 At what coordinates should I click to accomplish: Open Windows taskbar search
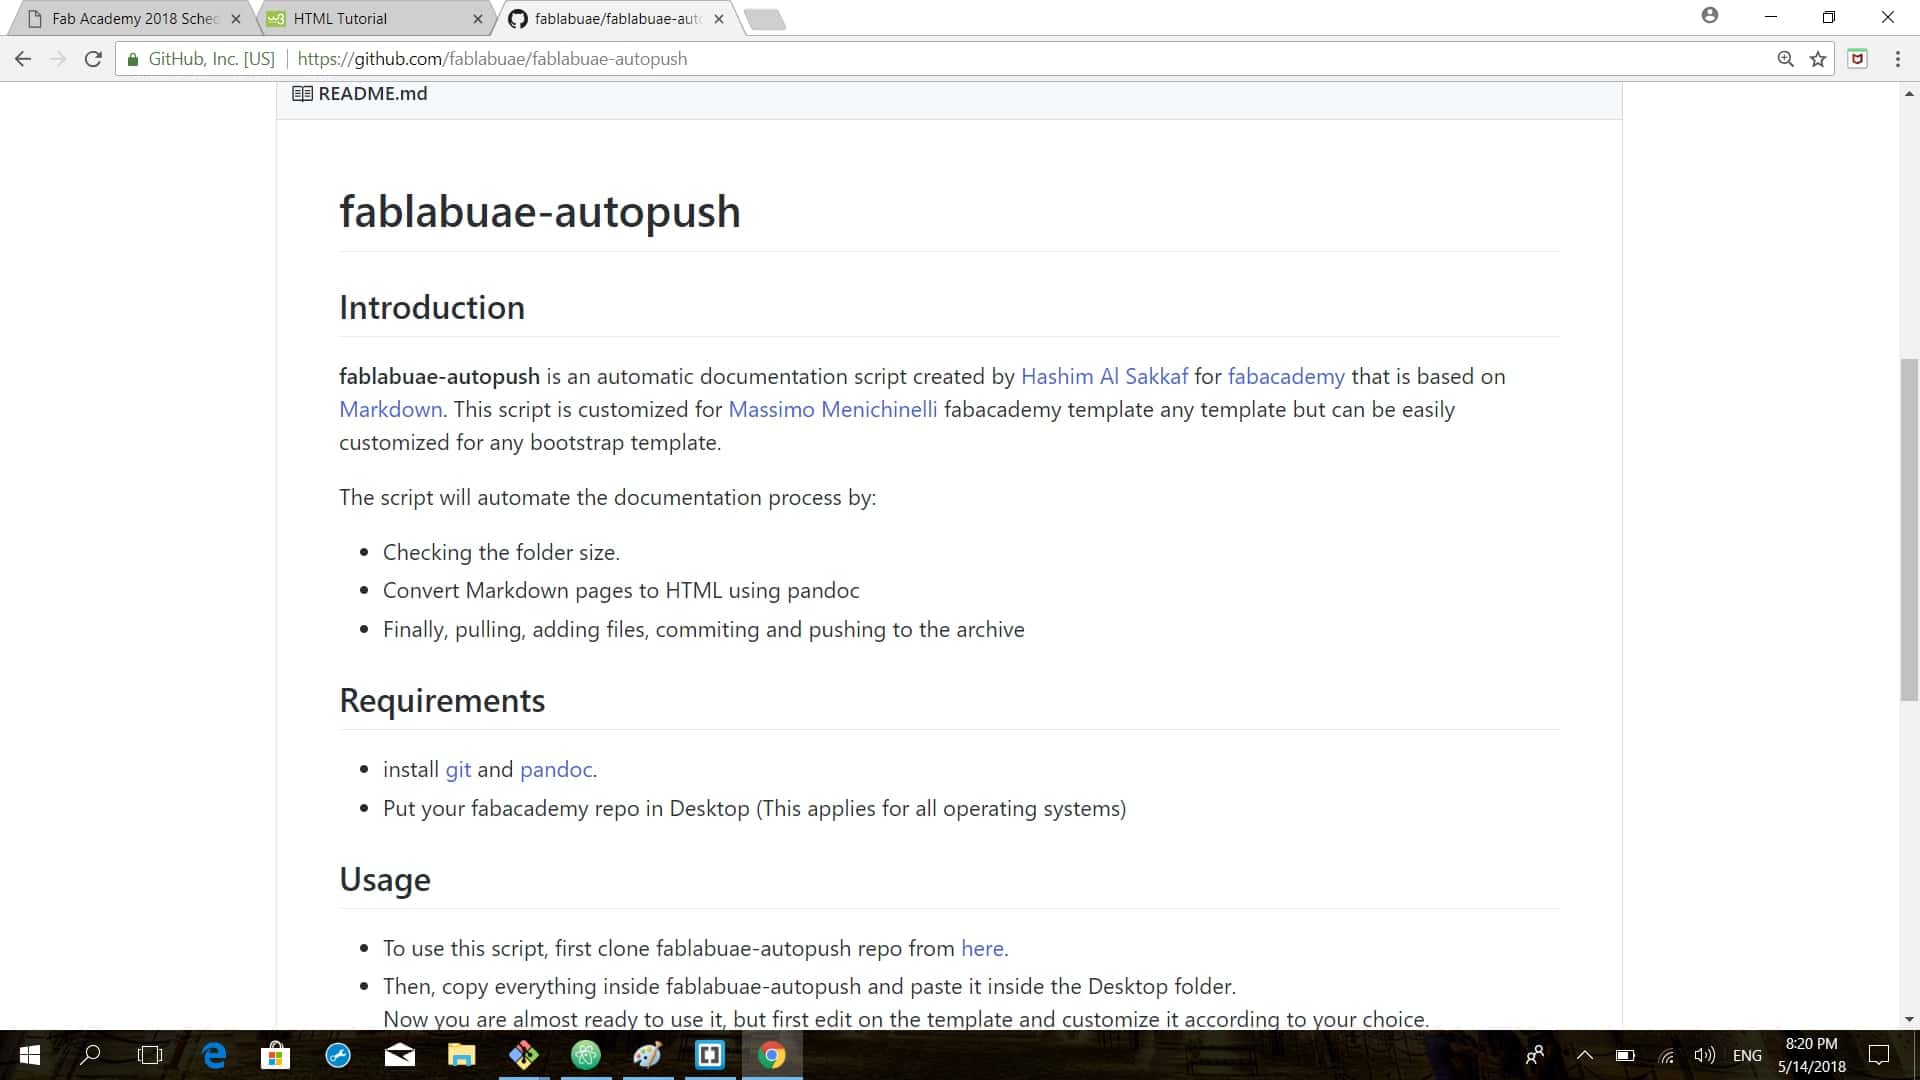90,1055
